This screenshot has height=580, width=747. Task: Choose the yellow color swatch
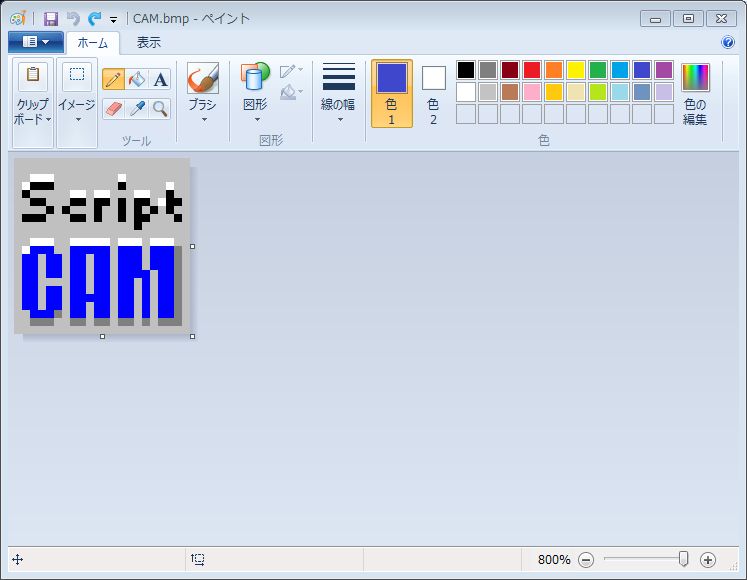pyautogui.click(x=575, y=70)
